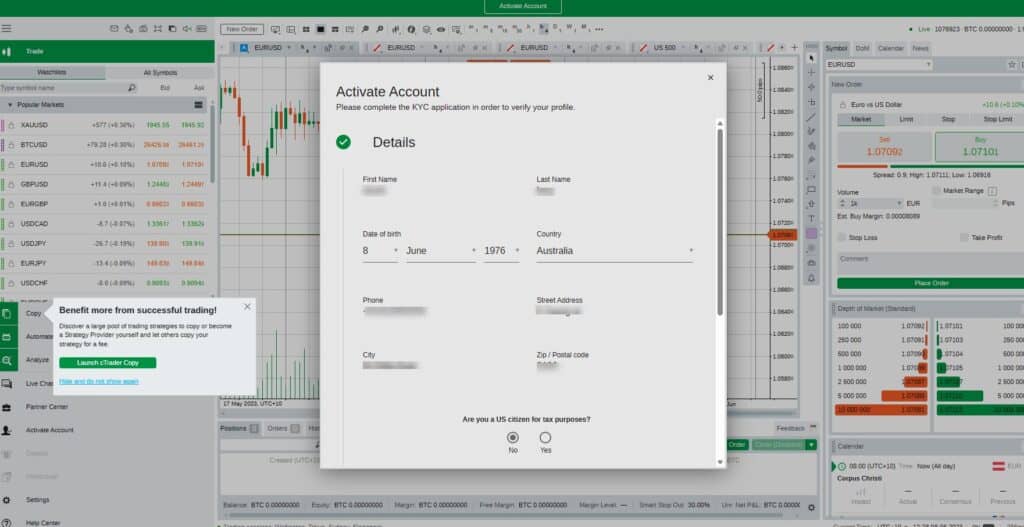Select the cursor pointer drawing tool

point(811,58)
